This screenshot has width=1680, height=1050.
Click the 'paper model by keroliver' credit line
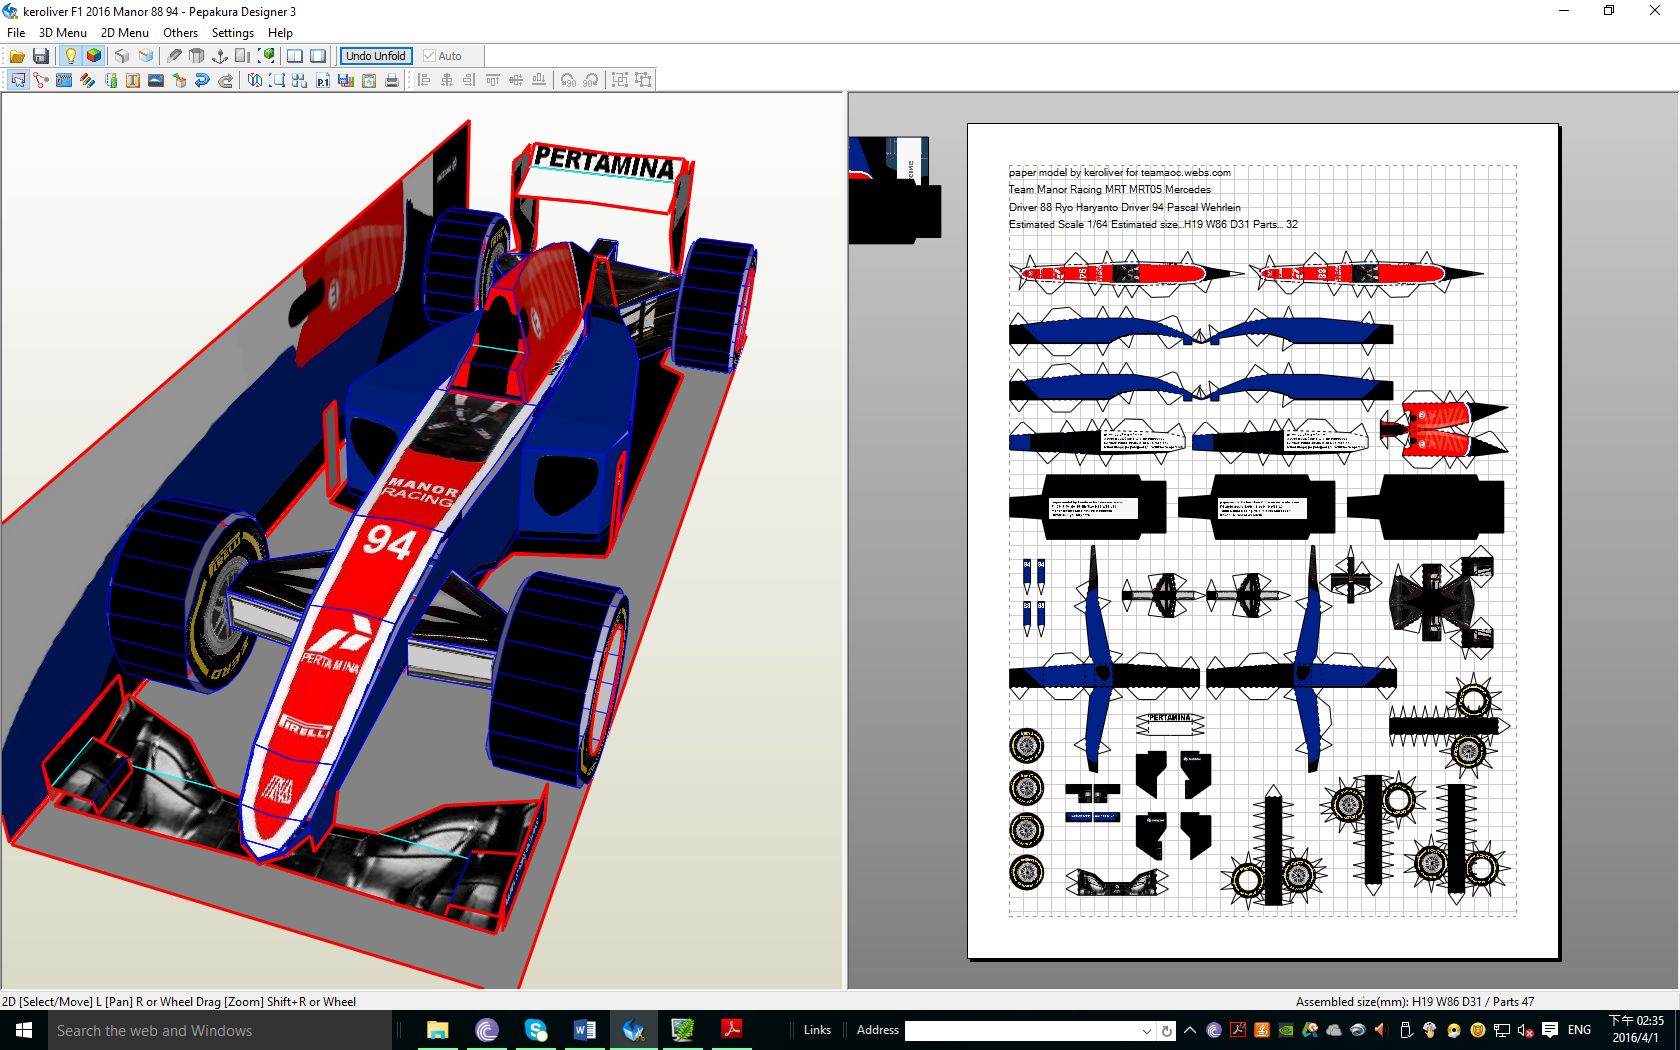[1119, 172]
